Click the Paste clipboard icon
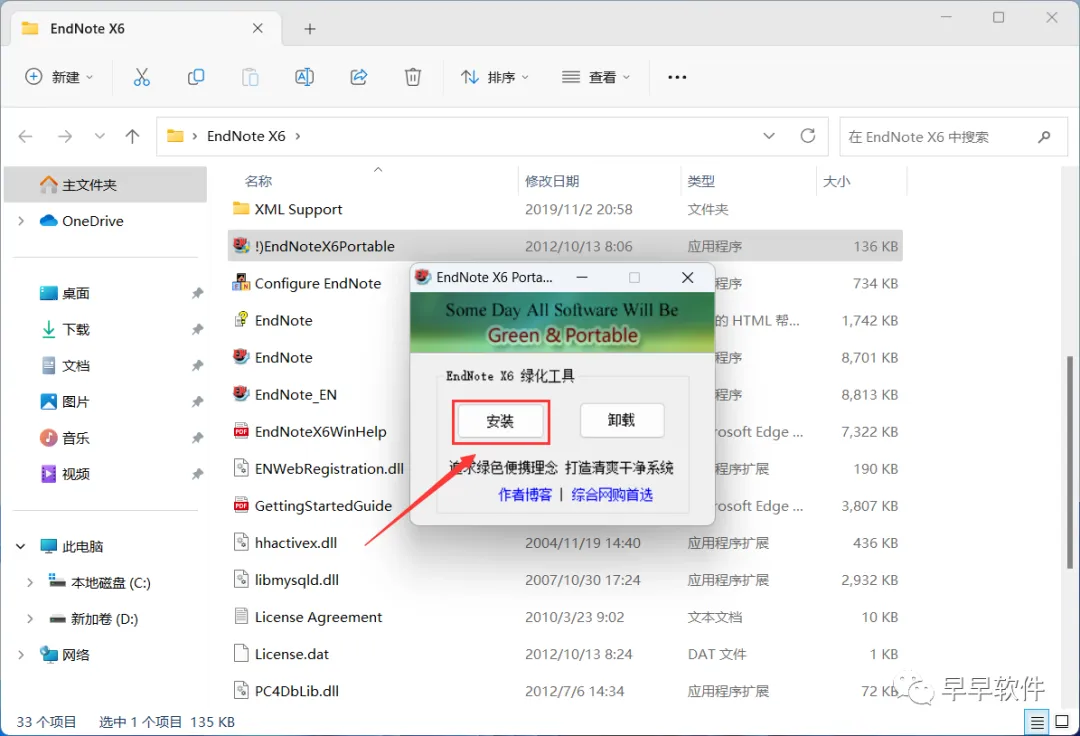 pyautogui.click(x=250, y=77)
